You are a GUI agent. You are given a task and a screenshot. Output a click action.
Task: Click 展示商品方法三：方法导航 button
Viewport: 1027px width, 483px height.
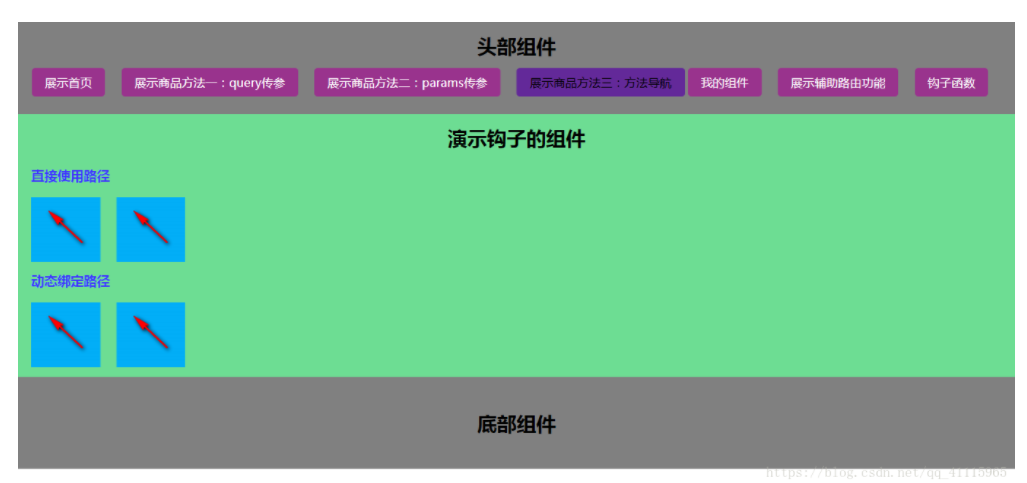[600, 83]
